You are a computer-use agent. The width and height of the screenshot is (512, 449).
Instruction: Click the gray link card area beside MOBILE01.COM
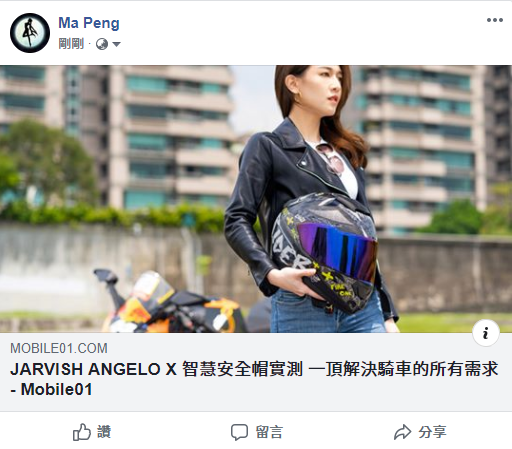[300, 348]
